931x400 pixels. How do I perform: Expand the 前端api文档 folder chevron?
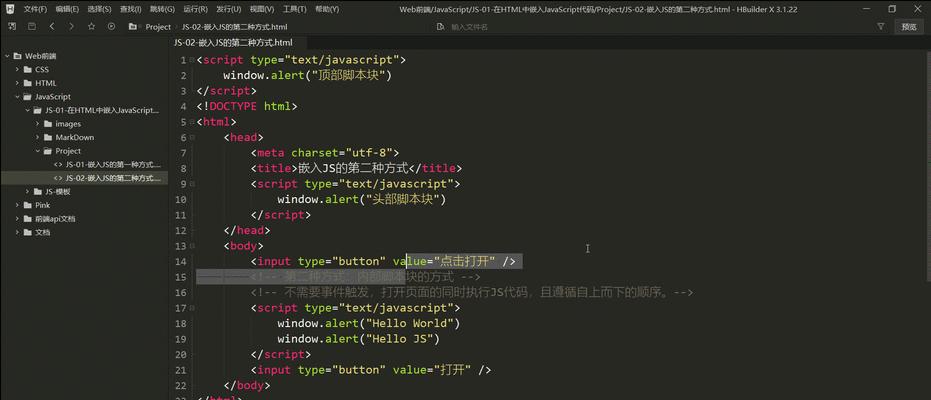[x=17, y=219]
